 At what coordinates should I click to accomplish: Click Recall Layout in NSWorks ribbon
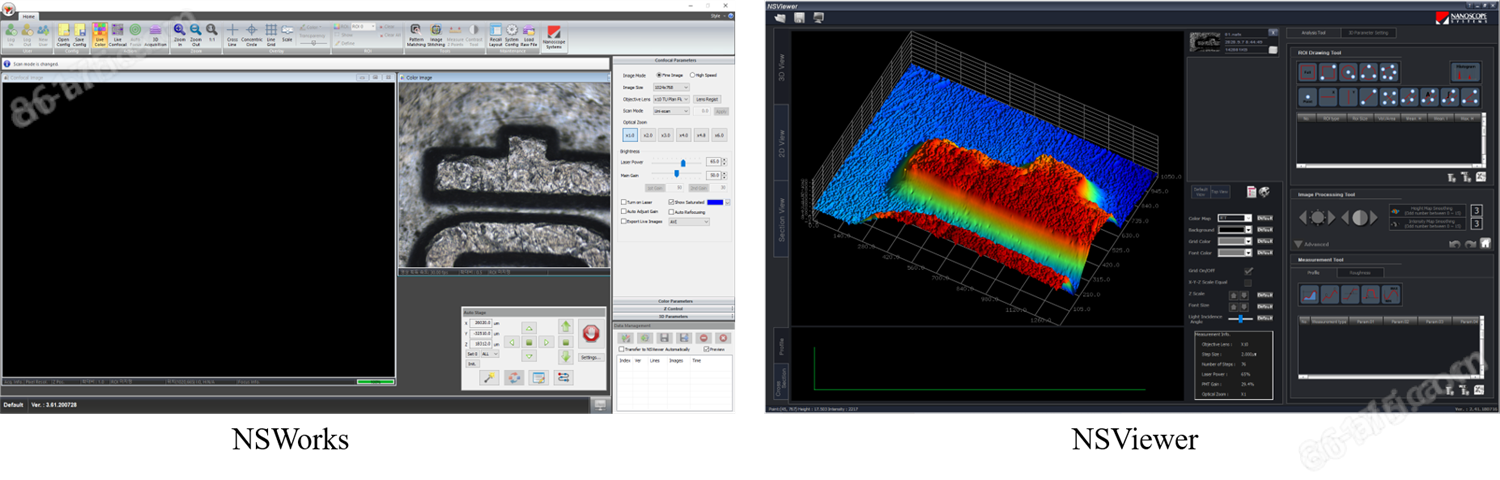495,35
